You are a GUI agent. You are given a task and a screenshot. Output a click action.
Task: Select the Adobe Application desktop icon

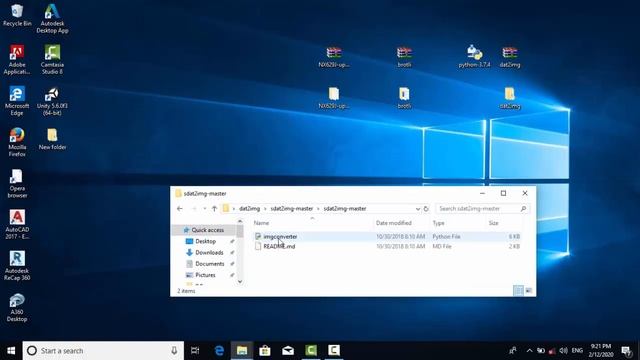click(x=17, y=60)
